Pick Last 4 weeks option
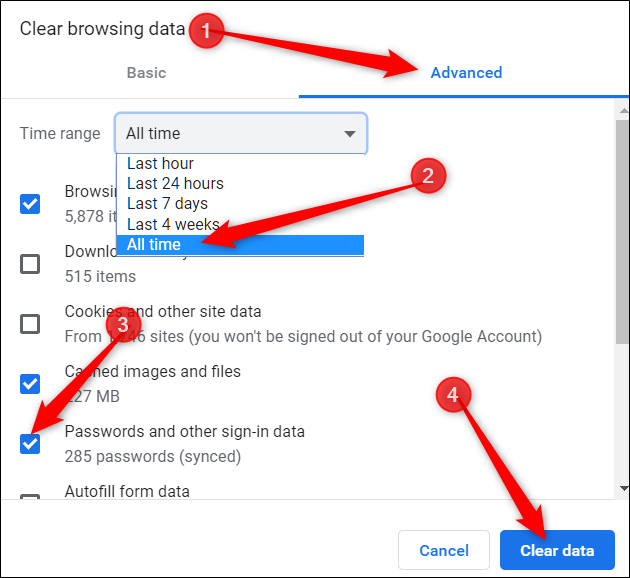The height and width of the screenshot is (578, 630). click(173, 224)
